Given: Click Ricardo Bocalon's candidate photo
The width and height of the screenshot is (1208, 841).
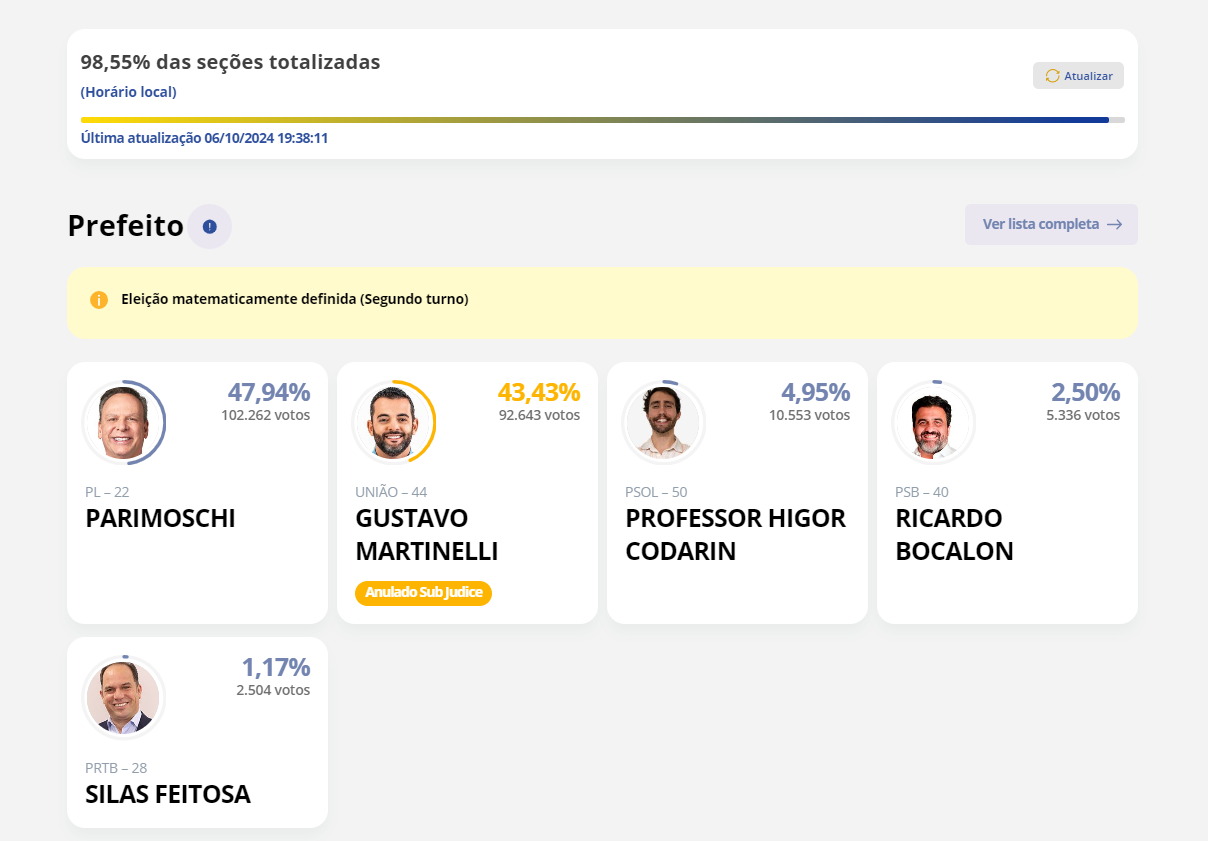Looking at the screenshot, I should coord(933,423).
